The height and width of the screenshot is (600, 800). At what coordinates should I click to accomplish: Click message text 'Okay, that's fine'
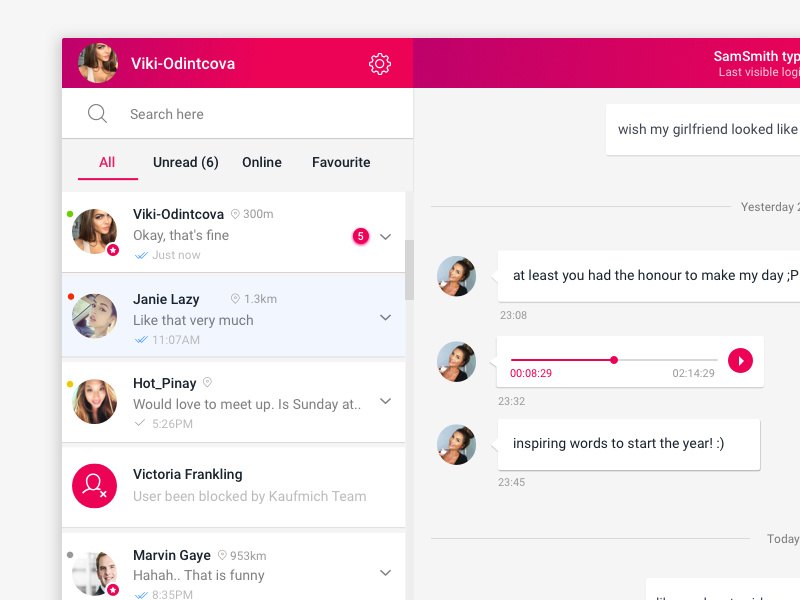181,235
